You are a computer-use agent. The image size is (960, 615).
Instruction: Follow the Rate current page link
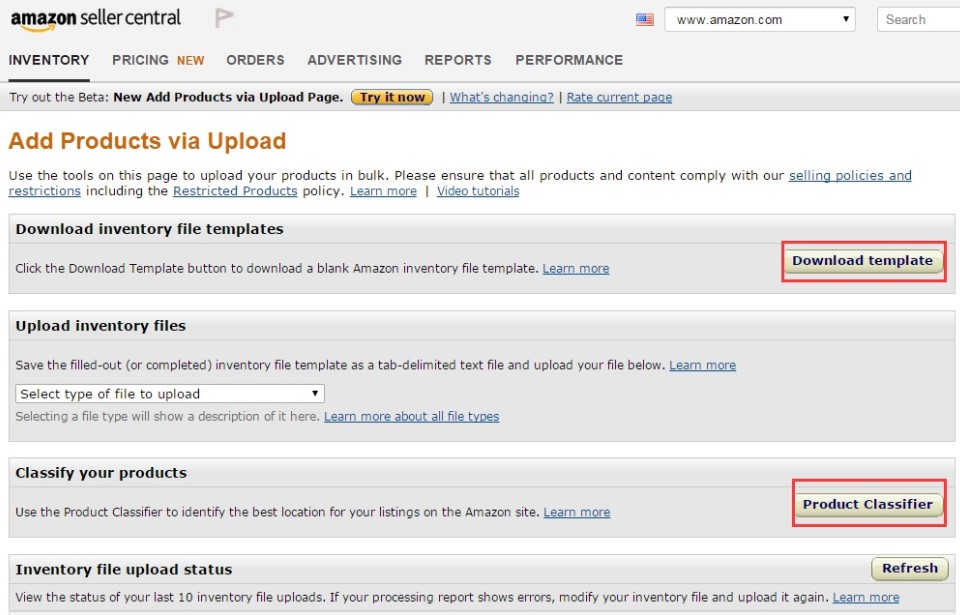[x=619, y=97]
